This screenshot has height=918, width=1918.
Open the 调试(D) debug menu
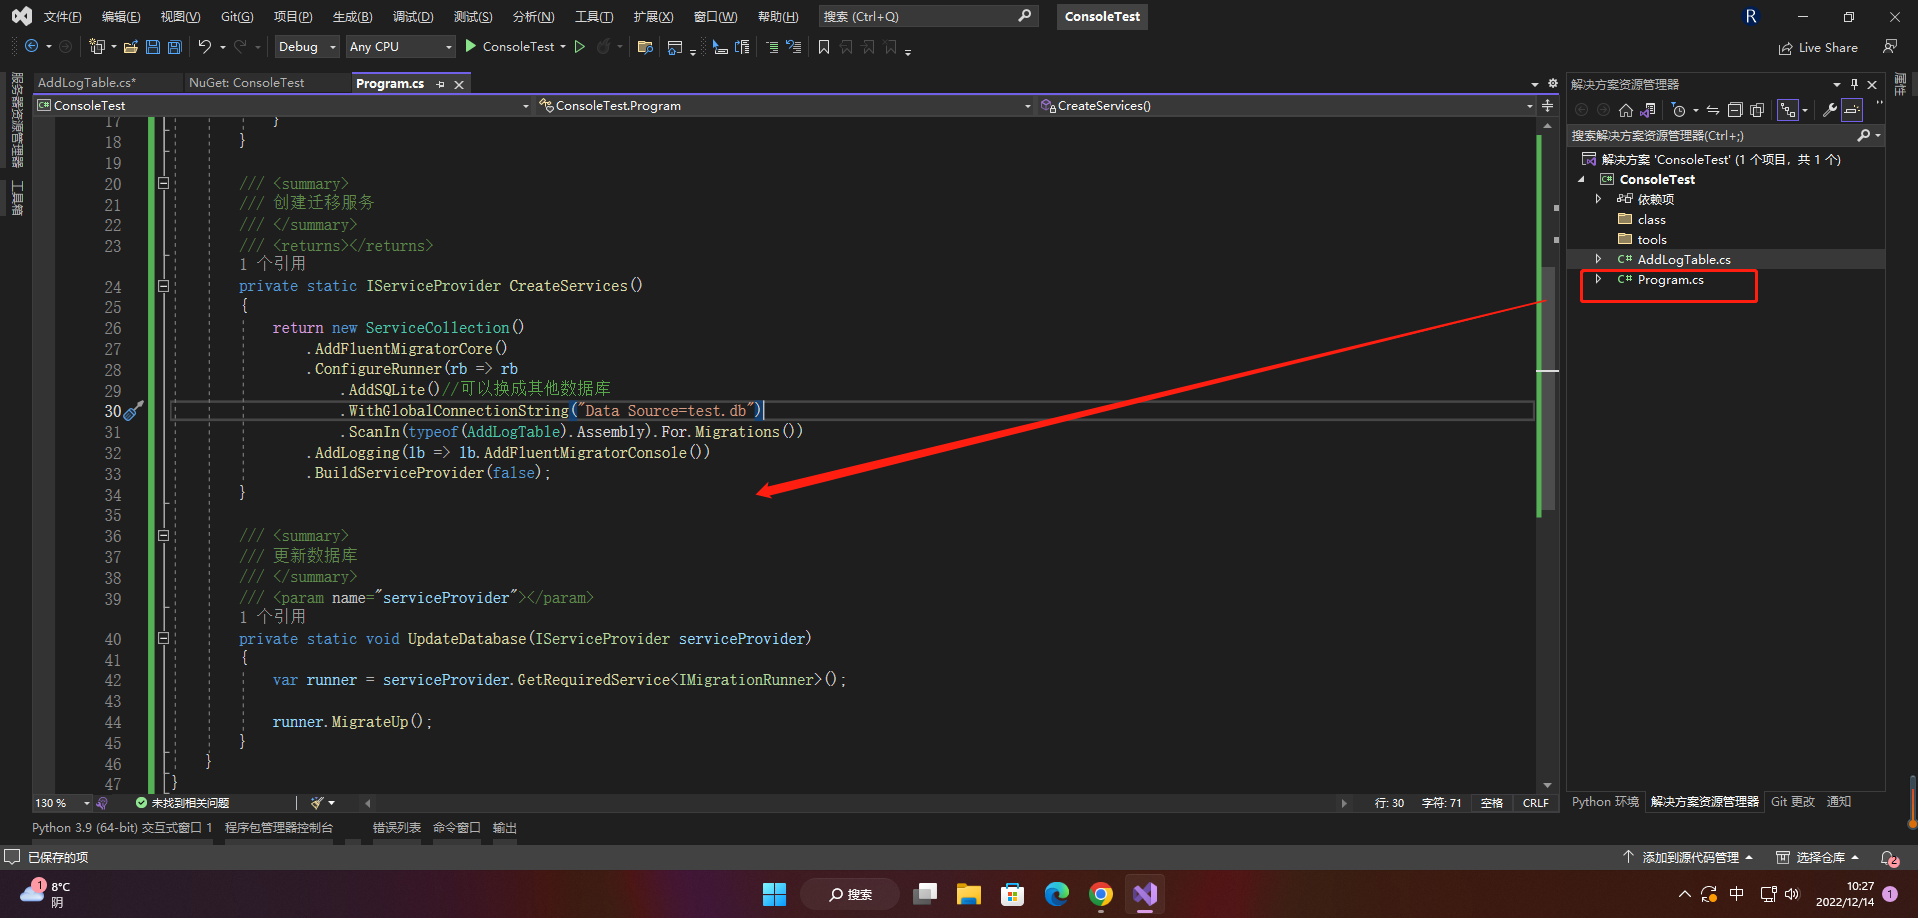click(x=413, y=17)
